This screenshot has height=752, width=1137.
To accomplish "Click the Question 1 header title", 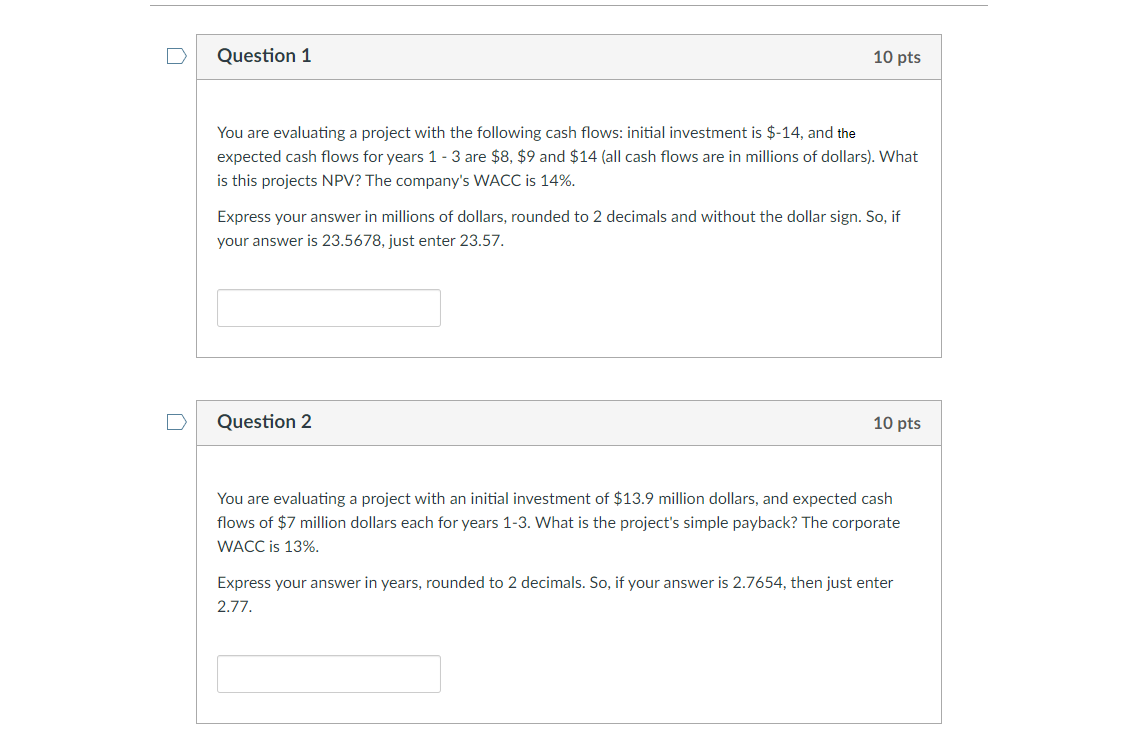I will tap(264, 56).
